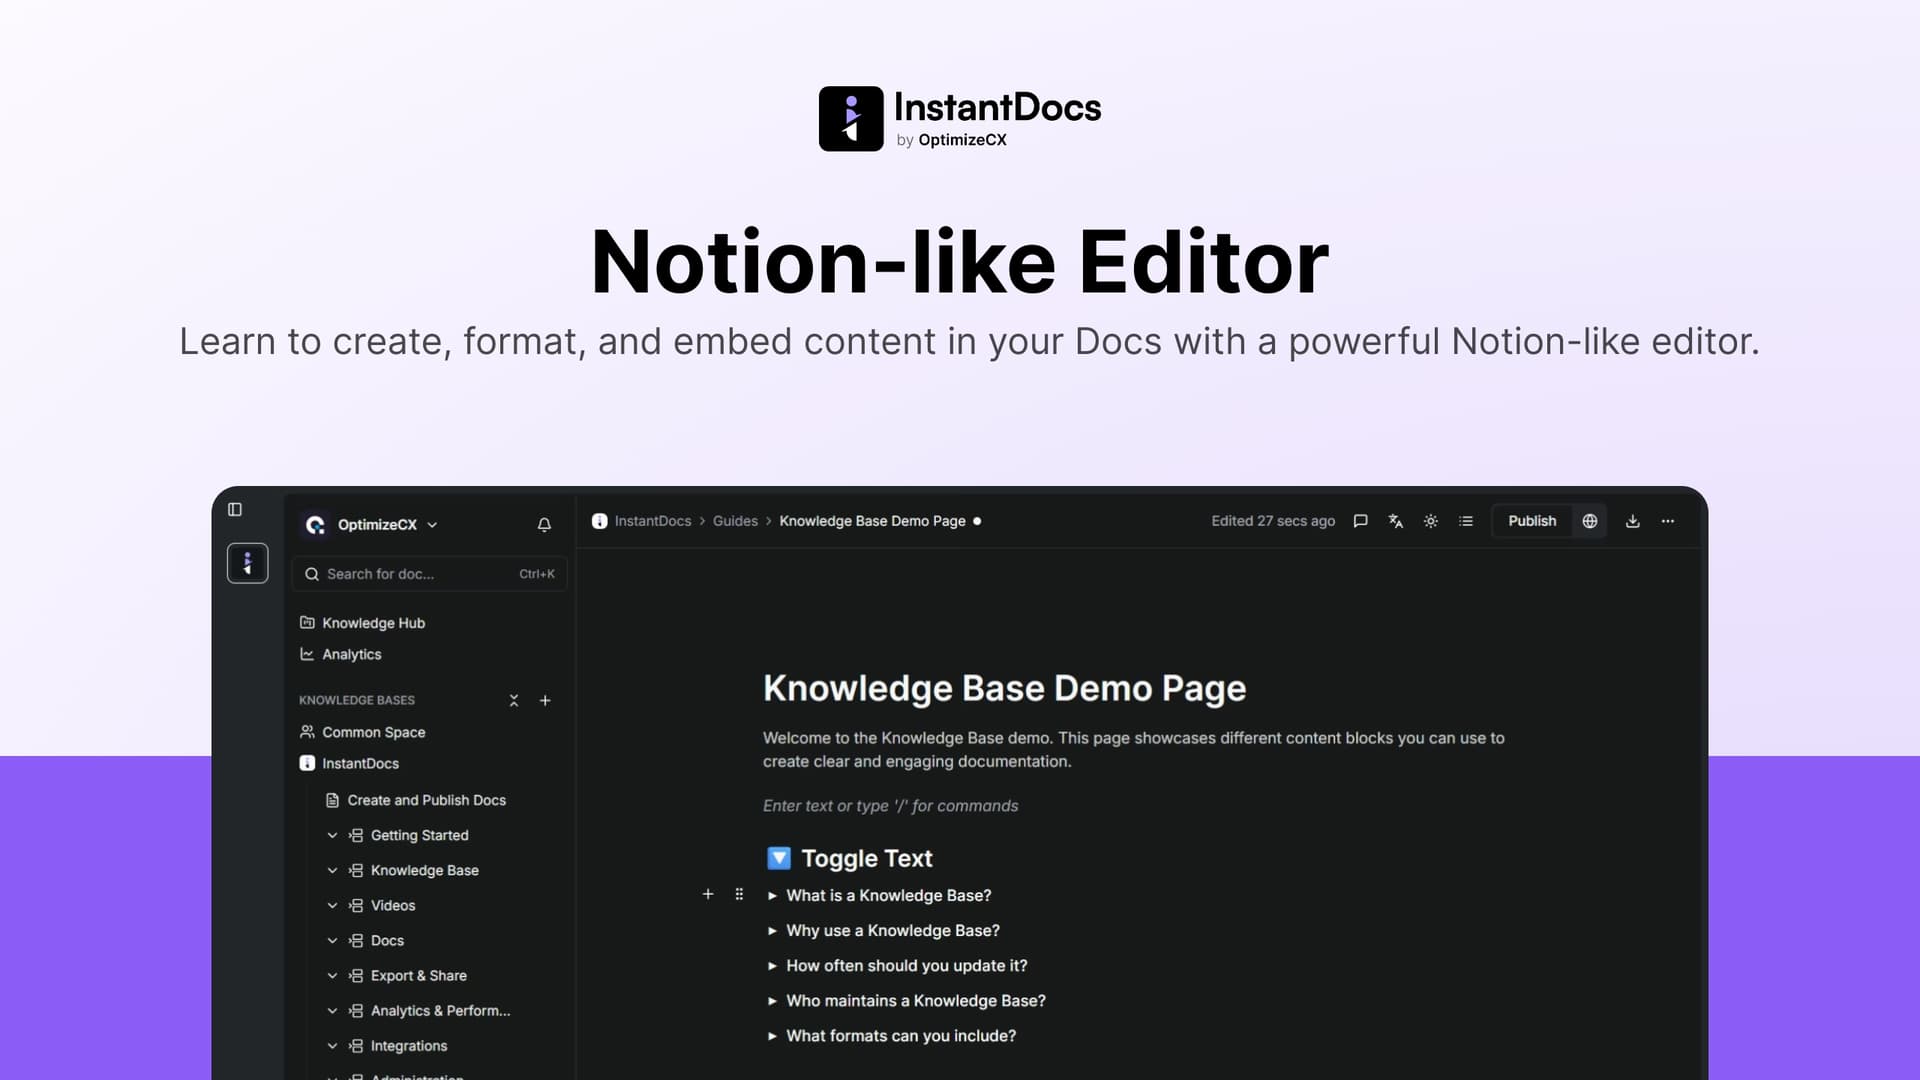
Task: Open the translate icon in the toolbar
Action: (x=1395, y=521)
